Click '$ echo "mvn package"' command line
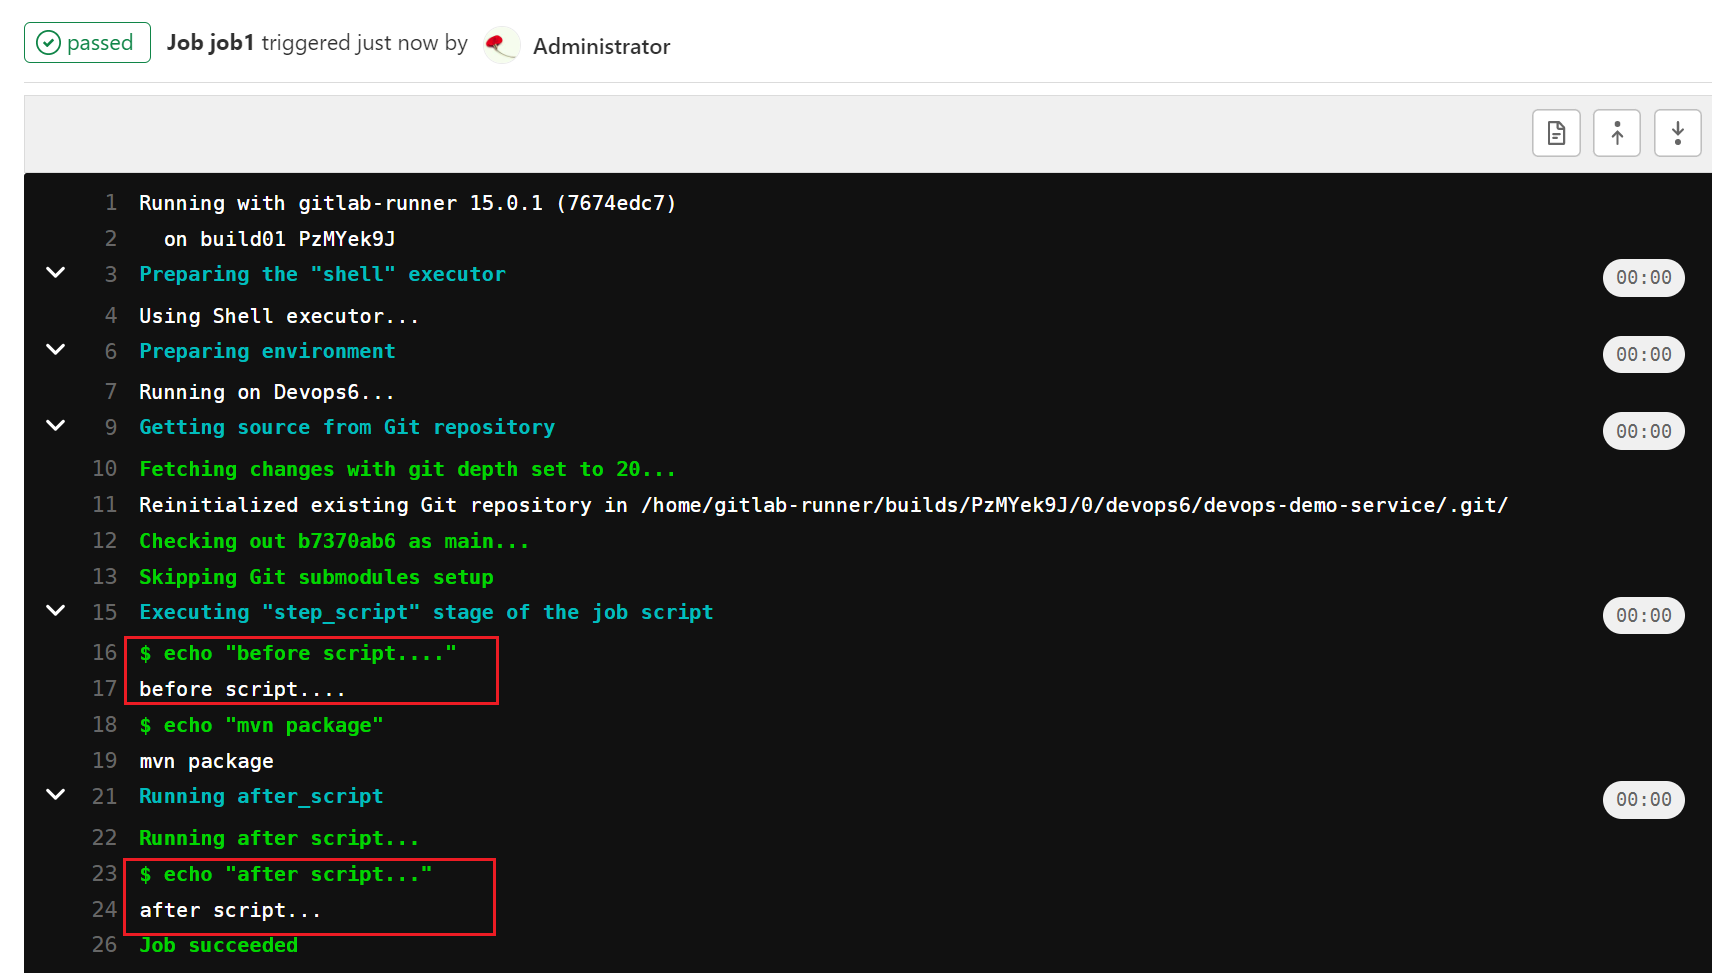The image size is (1712, 973). click(261, 725)
